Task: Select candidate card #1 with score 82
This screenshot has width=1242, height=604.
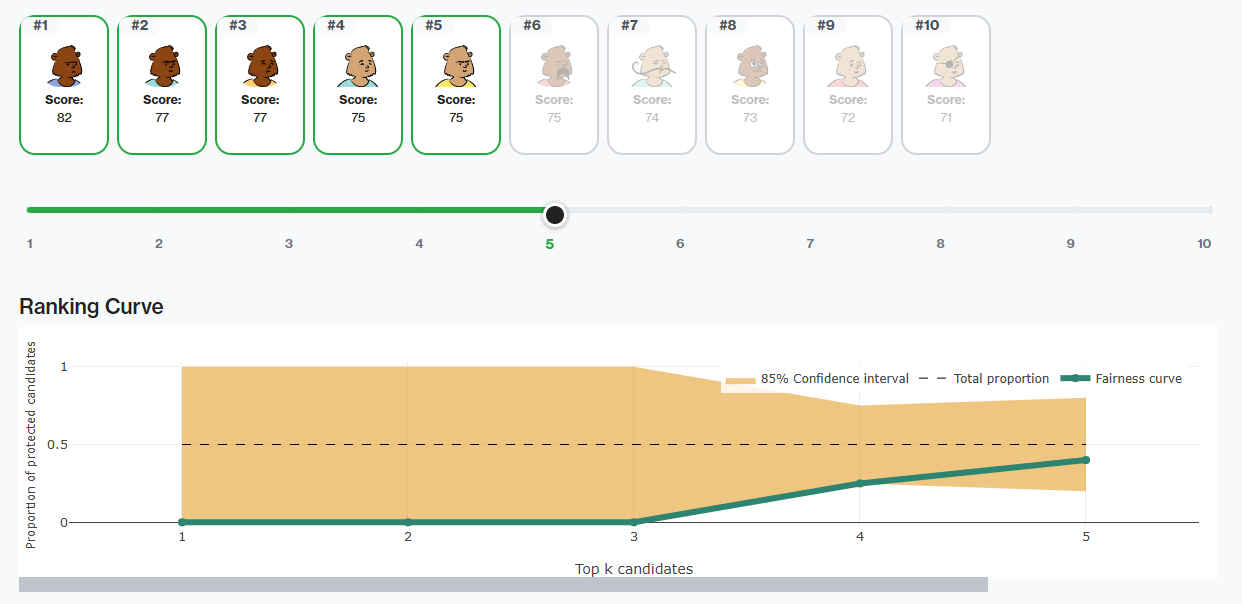Action: 64,85
